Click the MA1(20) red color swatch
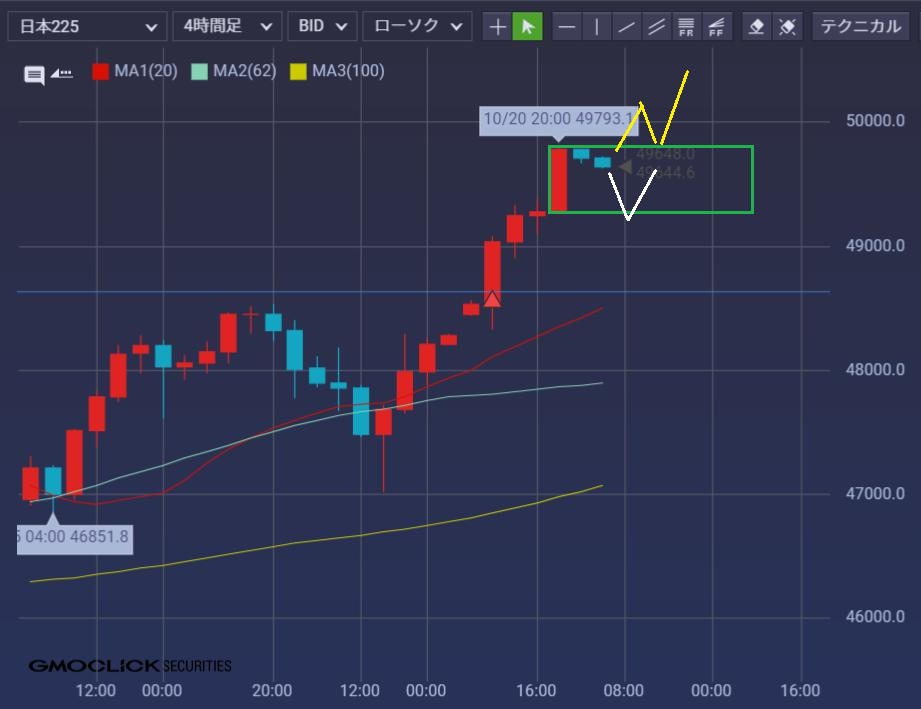 101,71
